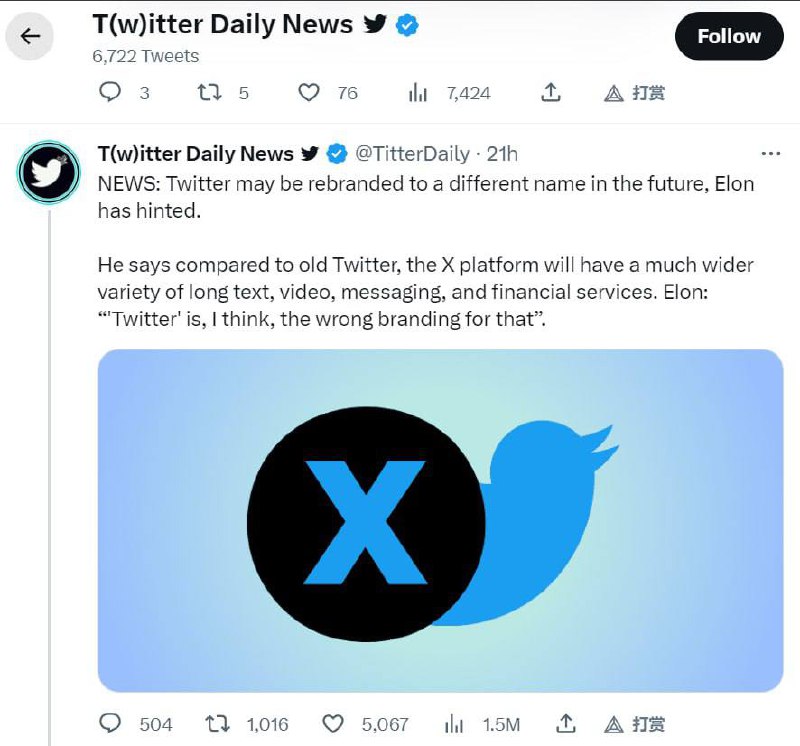Share the top tweet via upload icon

(x=550, y=93)
